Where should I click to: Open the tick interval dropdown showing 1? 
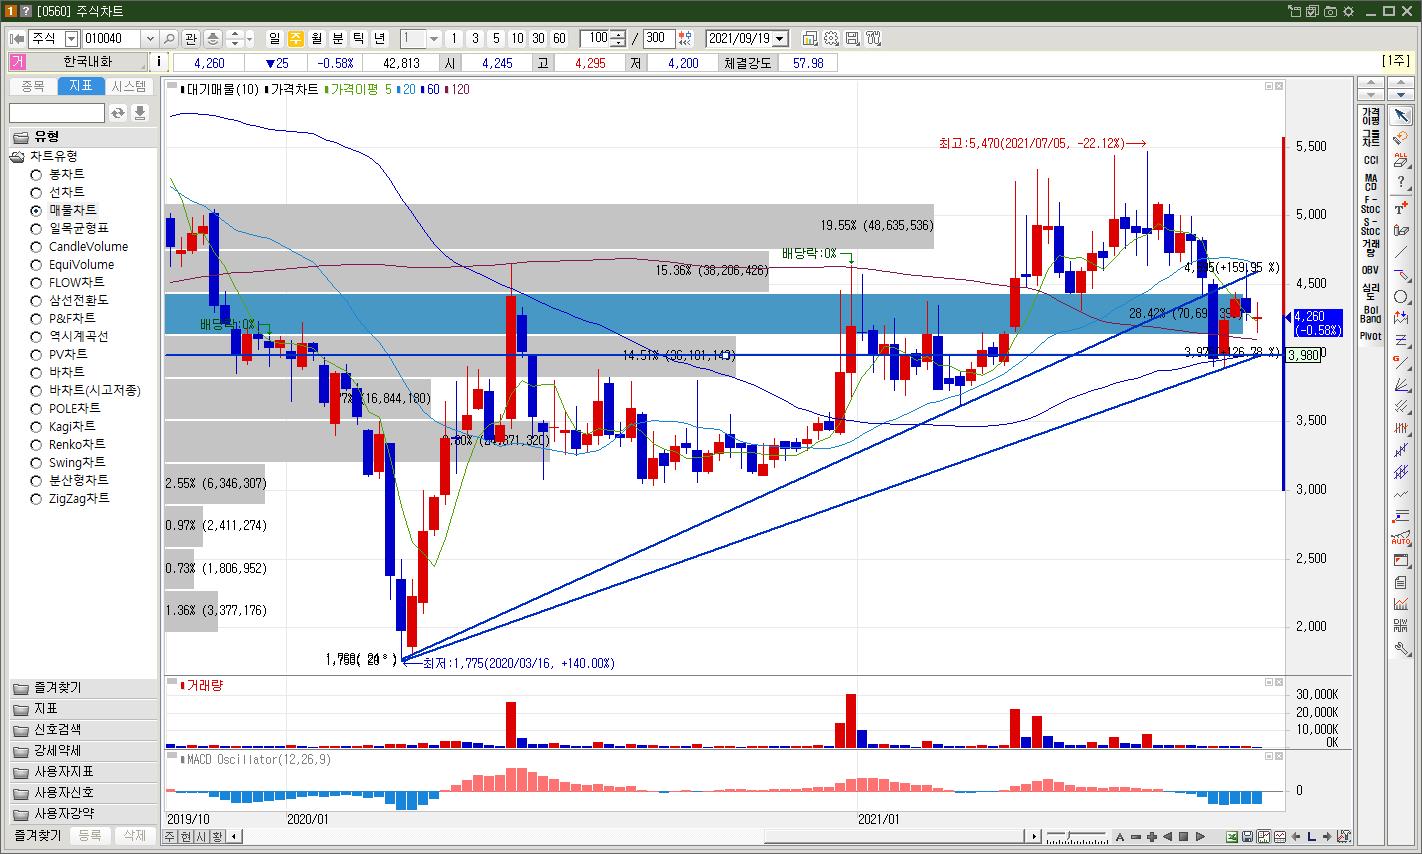click(434, 38)
